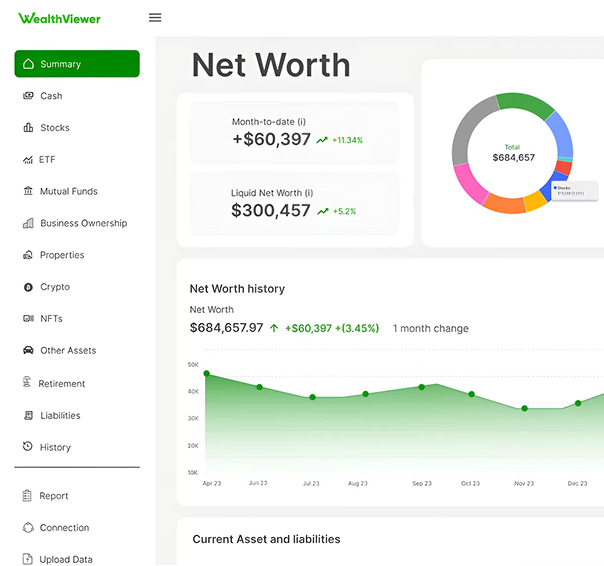604x566 pixels.
Task: Open the Report page
Action: pos(54,496)
